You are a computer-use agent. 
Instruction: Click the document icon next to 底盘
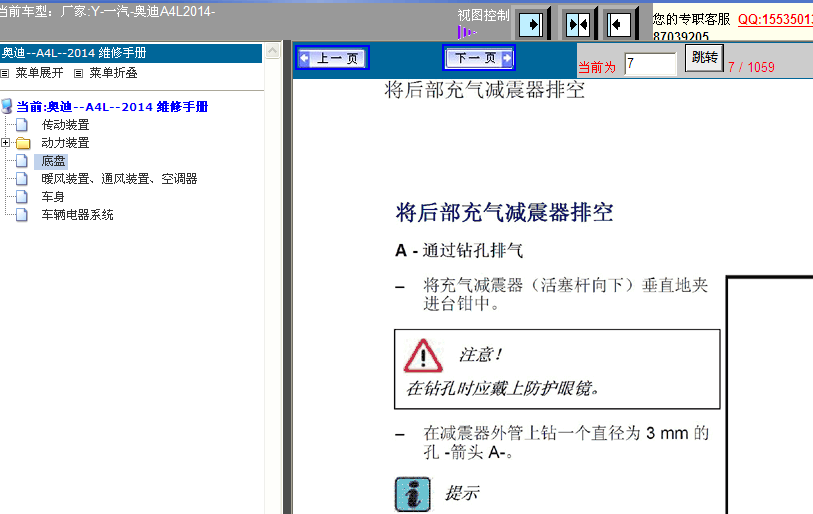[22, 161]
